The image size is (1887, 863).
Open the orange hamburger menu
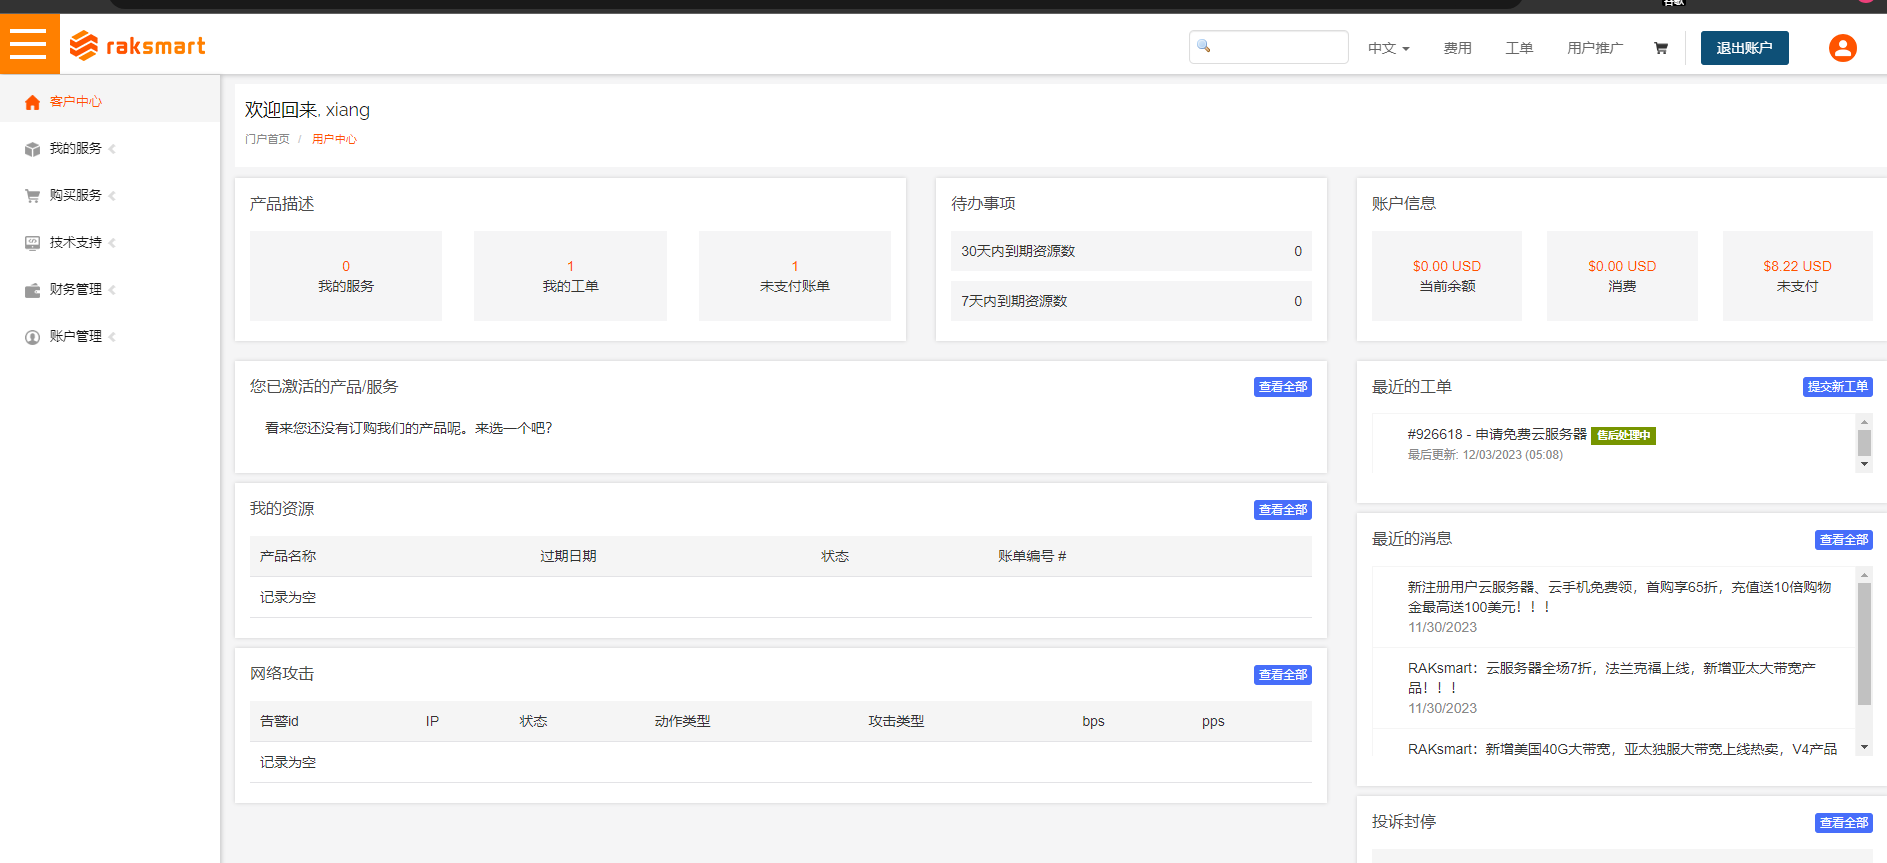[x=29, y=44]
